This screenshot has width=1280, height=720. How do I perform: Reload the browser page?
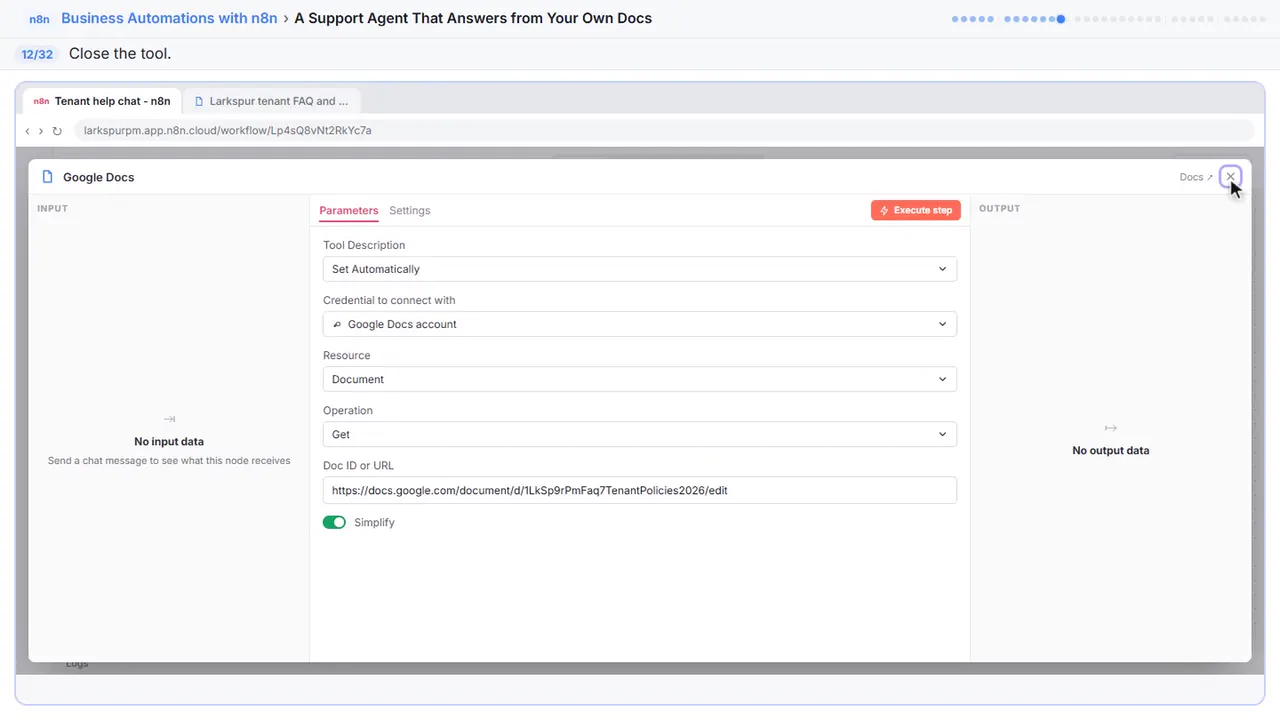[57, 131]
